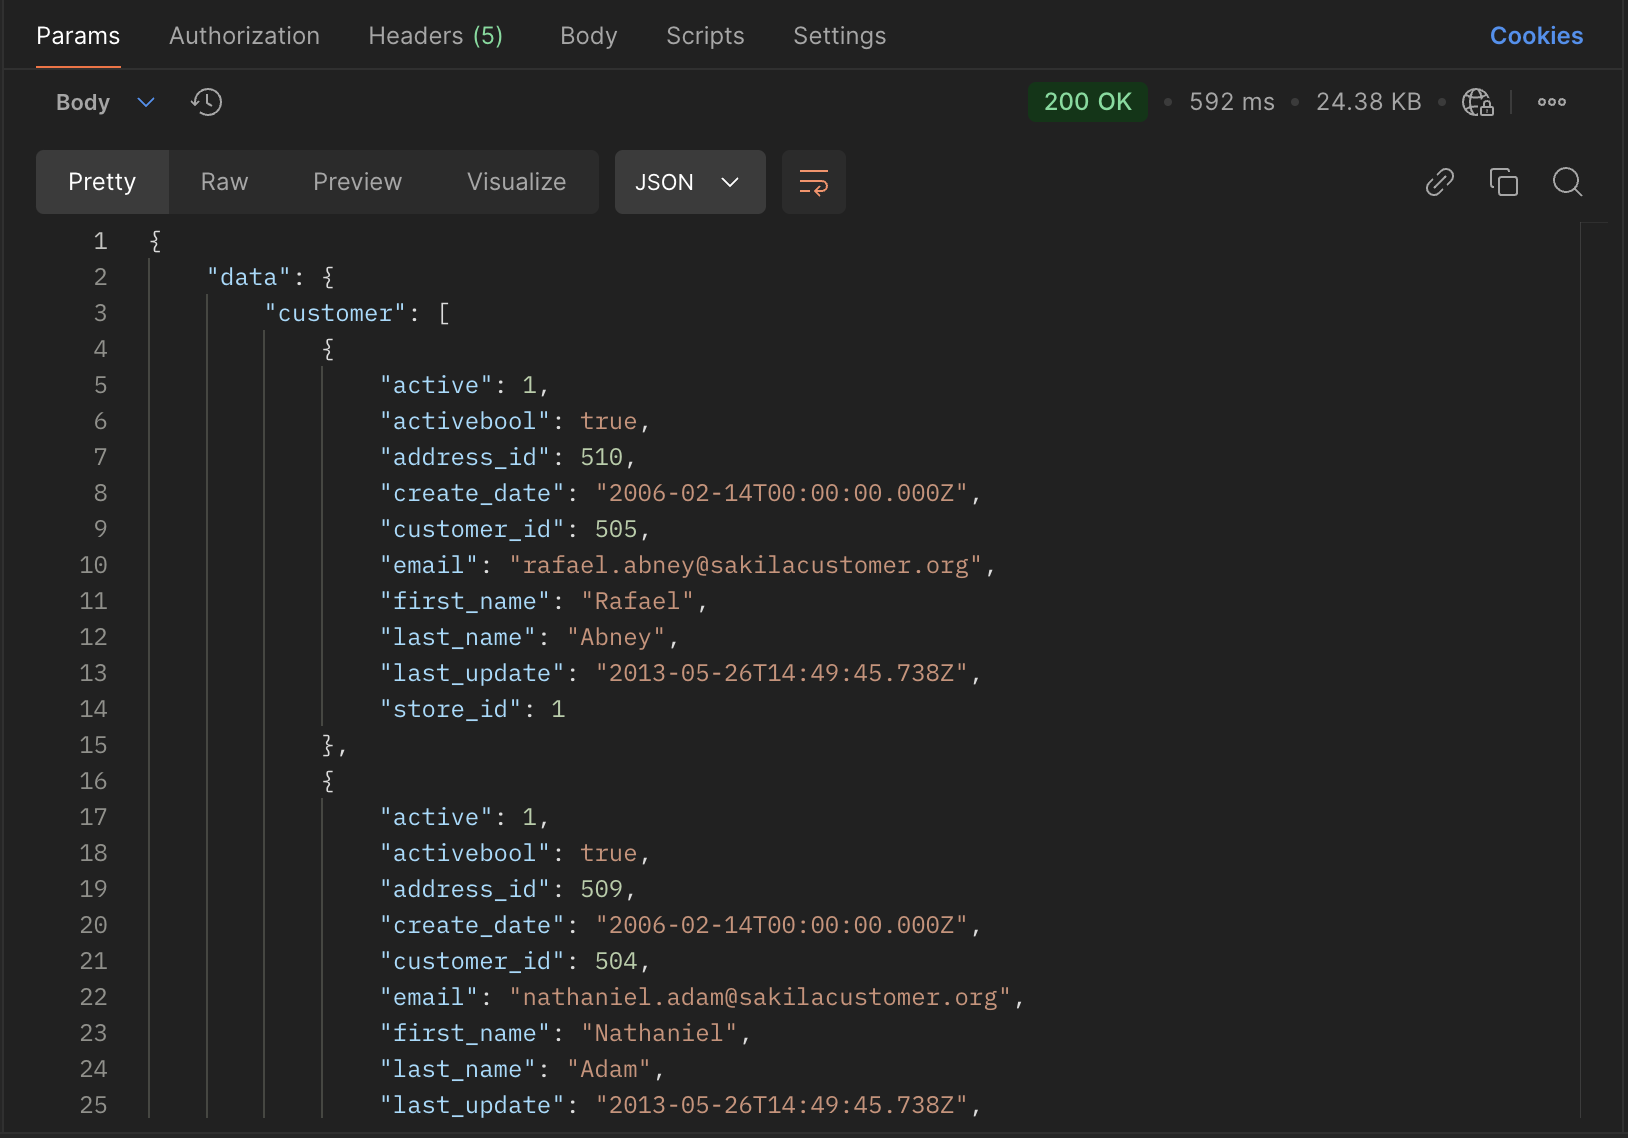Switch to the Preview response view
This screenshot has width=1628, height=1138.
pyautogui.click(x=357, y=182)
